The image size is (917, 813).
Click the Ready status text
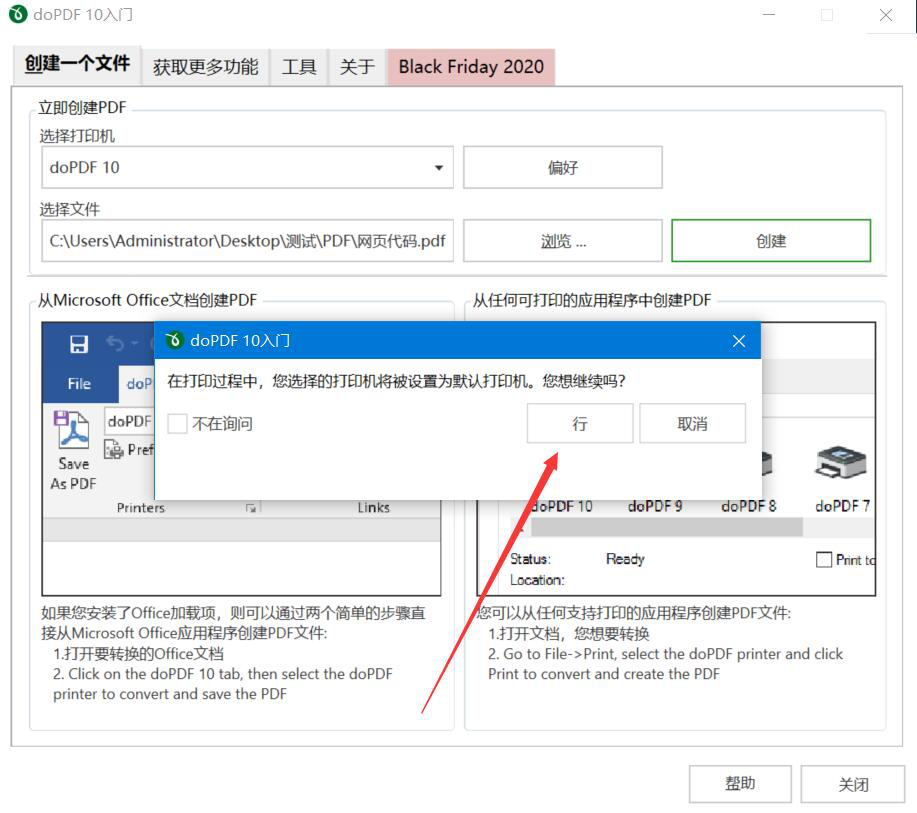point(625,559)
